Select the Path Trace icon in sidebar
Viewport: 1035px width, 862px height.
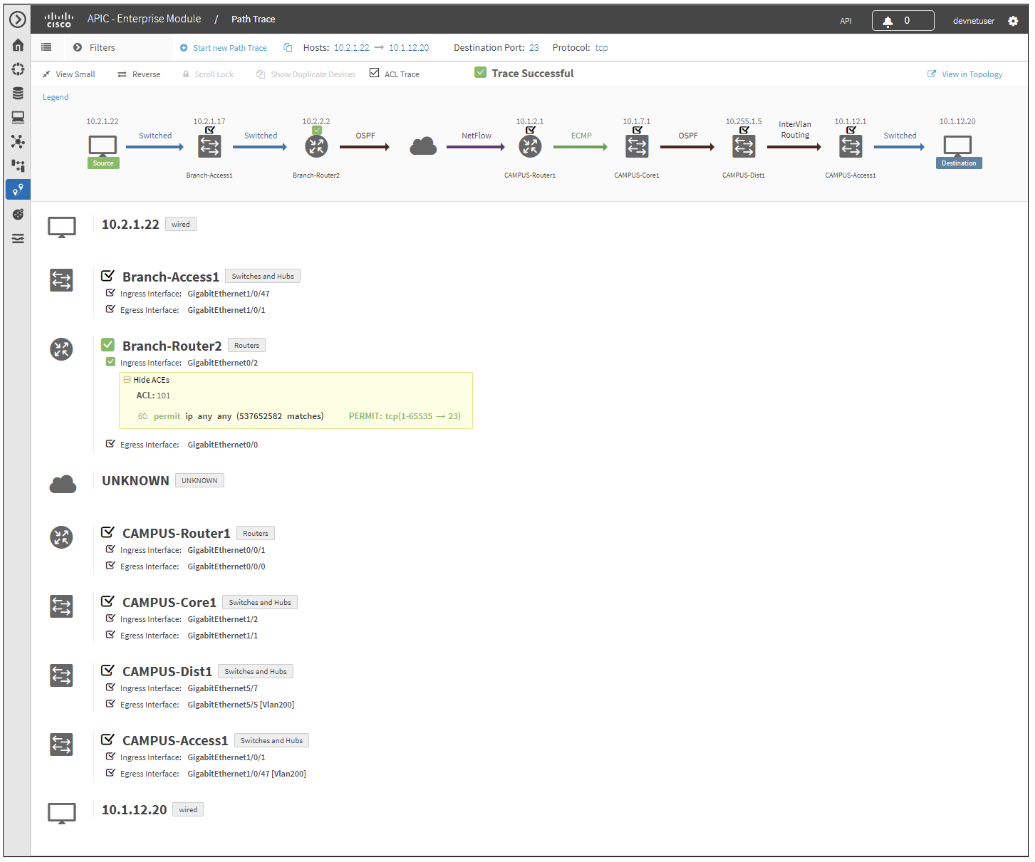[x=18, y=190]
